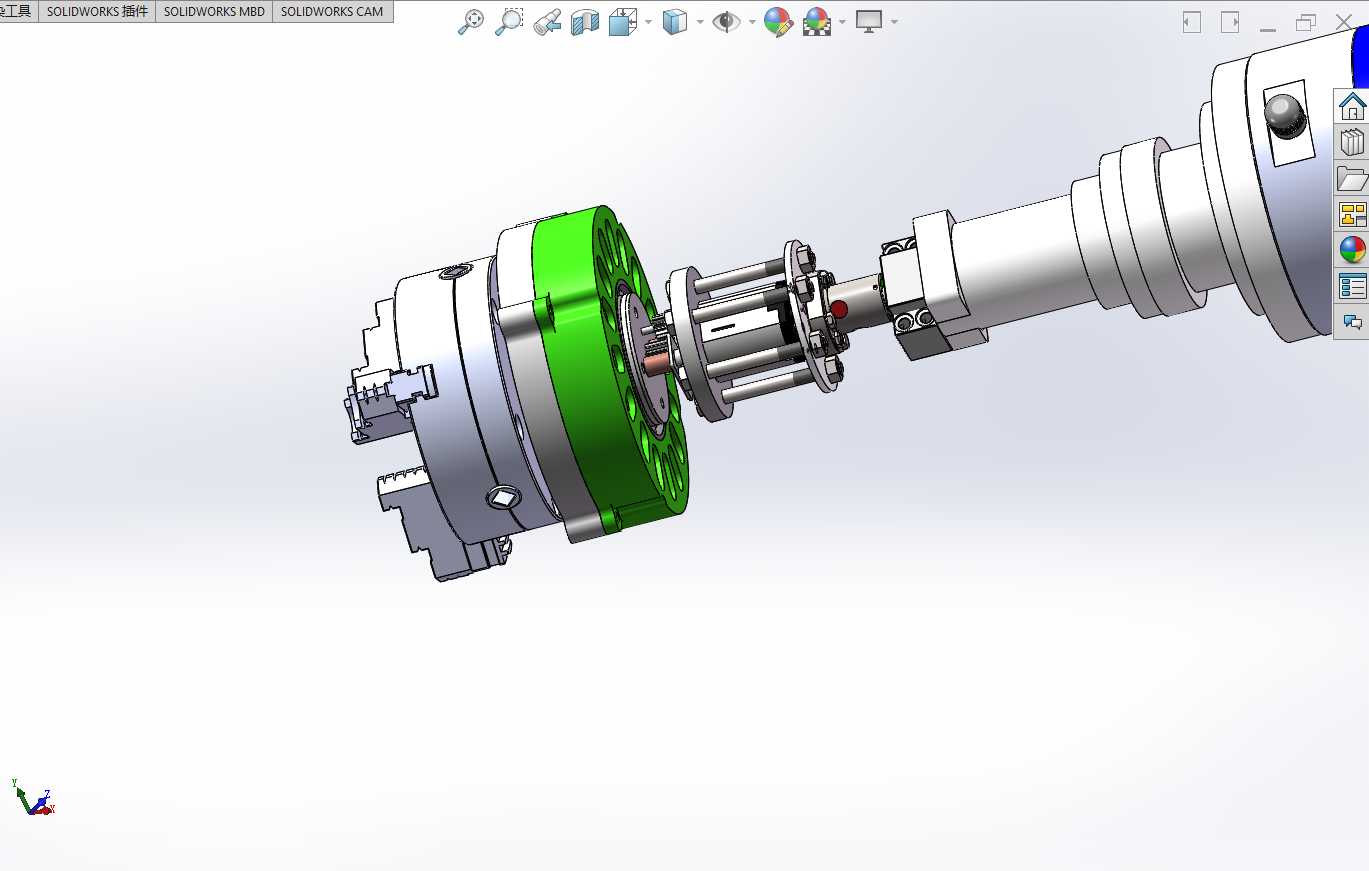
Task: Select the SOLIDWORKS CAM tab
Action: click(332, 12)
